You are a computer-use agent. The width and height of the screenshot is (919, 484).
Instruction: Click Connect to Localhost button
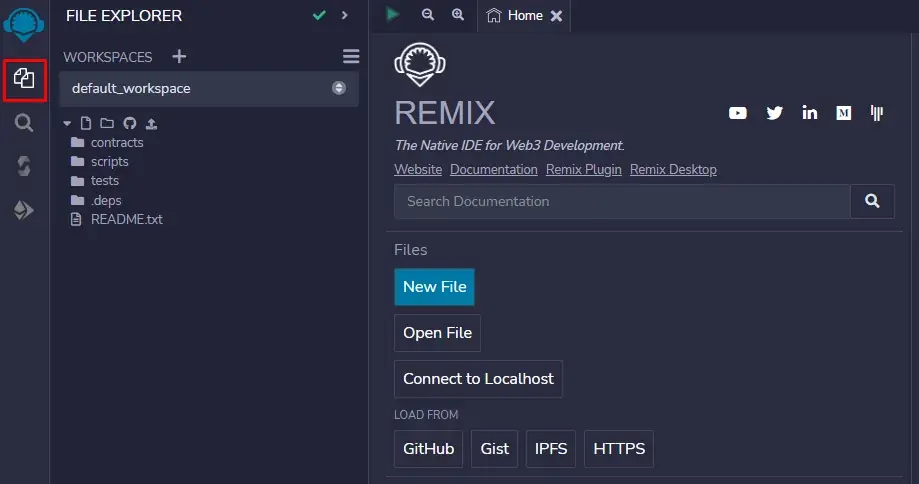click(478, 379)
